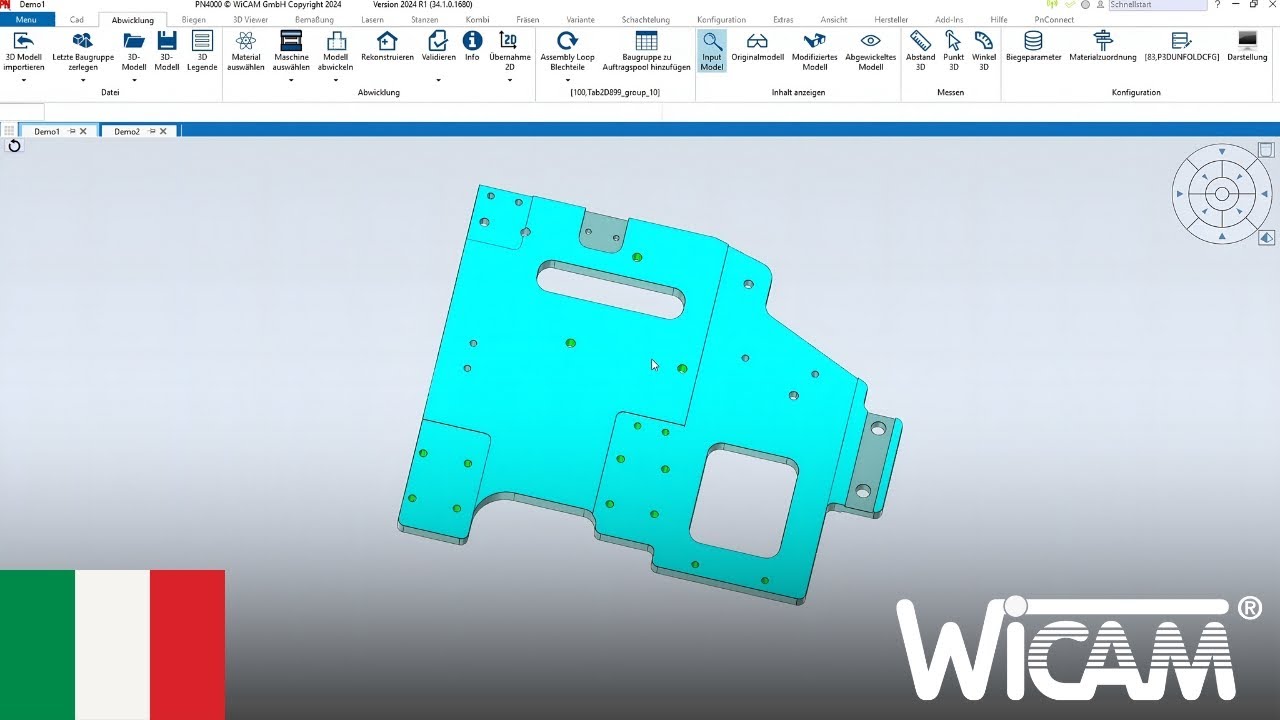Select Winkel 3D measuring tool
This screenshot has height=720, width=1280.
[x=984, y=50]
